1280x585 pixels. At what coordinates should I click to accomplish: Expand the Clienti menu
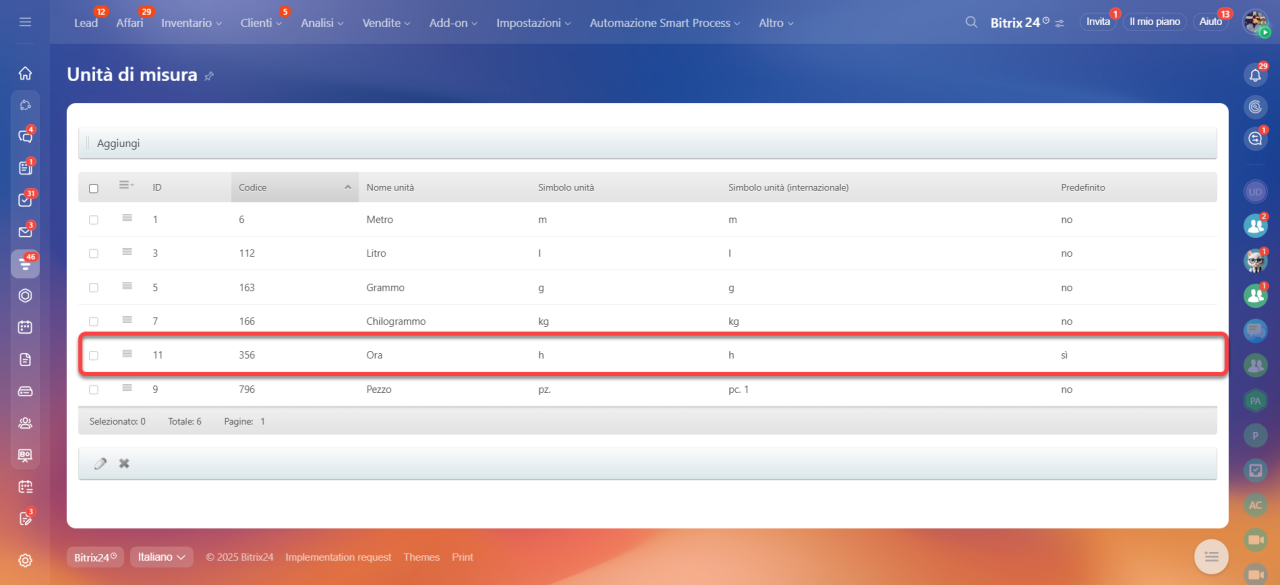click(x=261, y=22)
